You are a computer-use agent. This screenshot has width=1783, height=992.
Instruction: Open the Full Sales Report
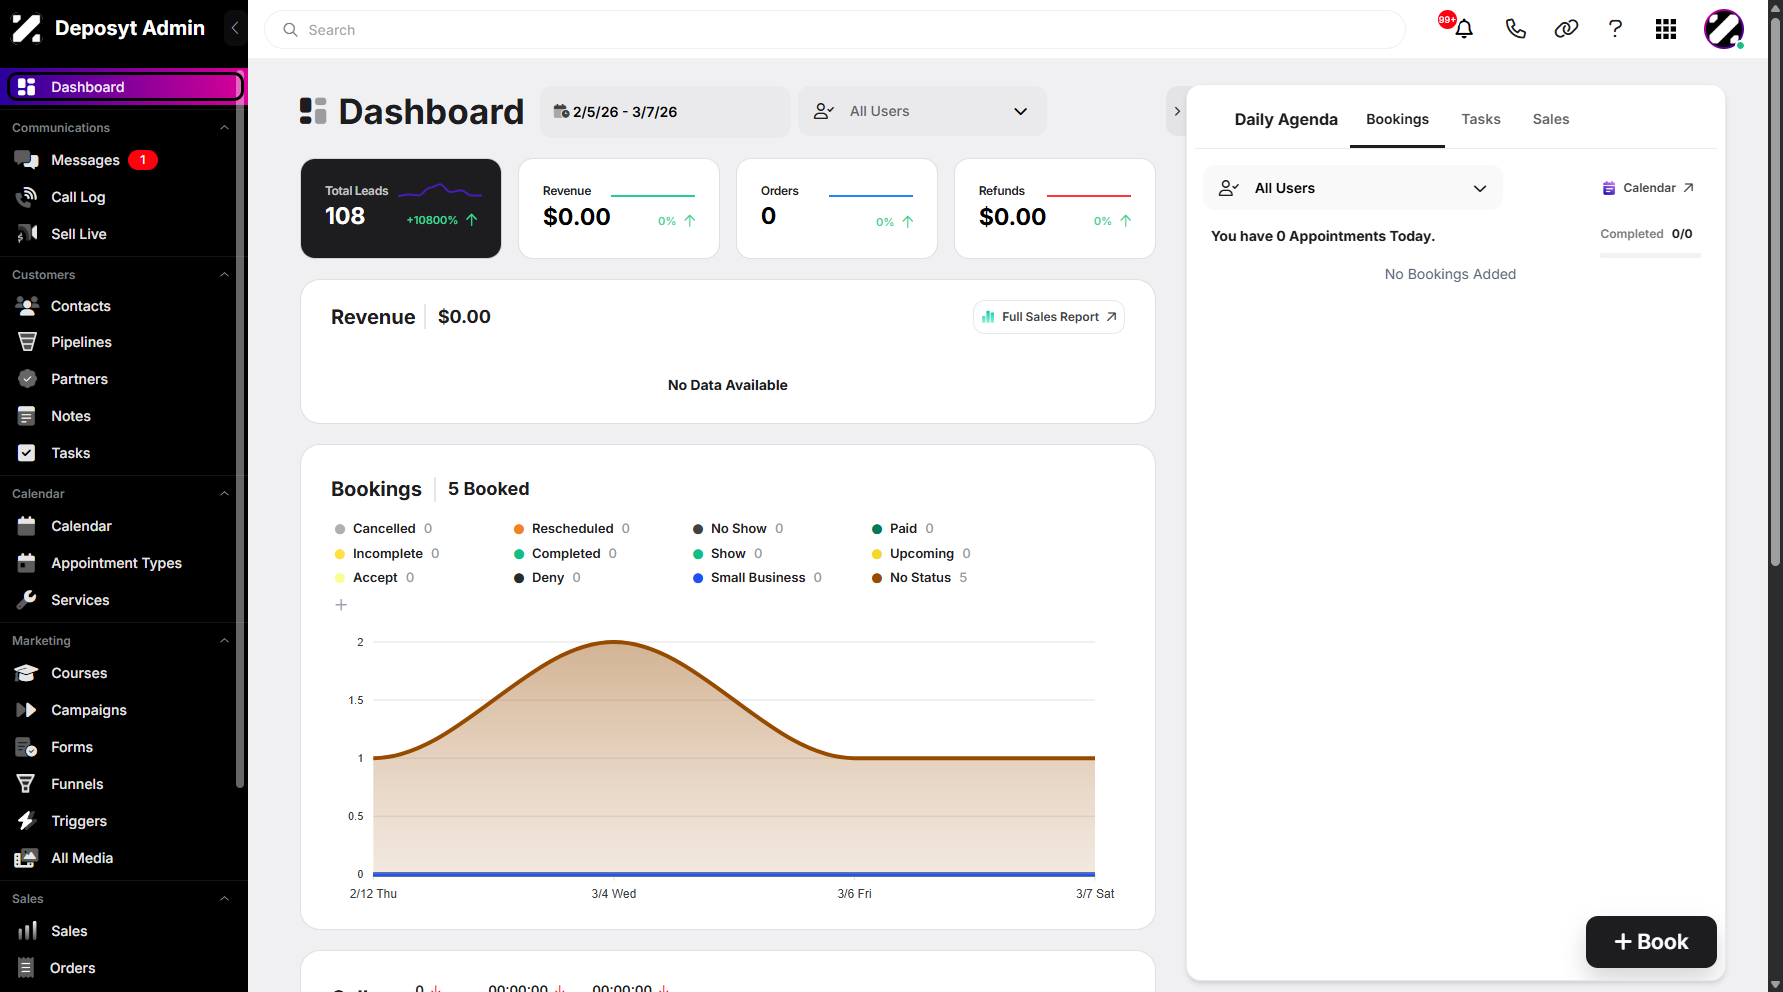[x=1049, y=317]
